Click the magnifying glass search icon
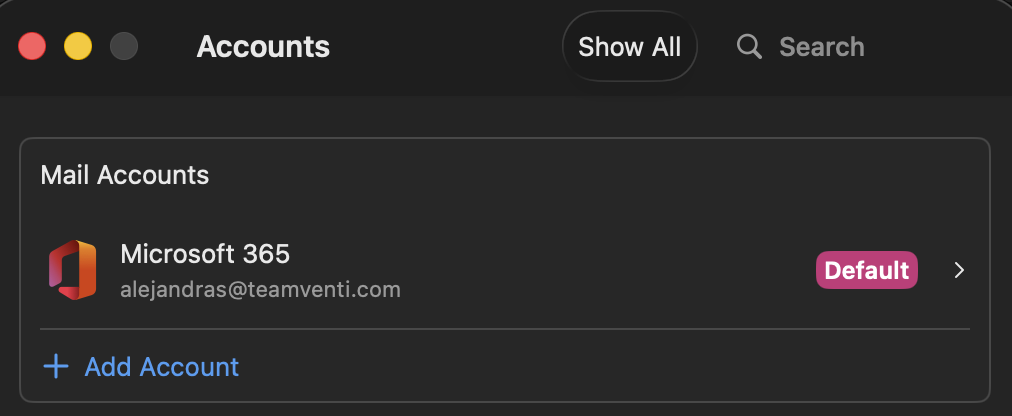The image size is (1012, 416). 749,47
